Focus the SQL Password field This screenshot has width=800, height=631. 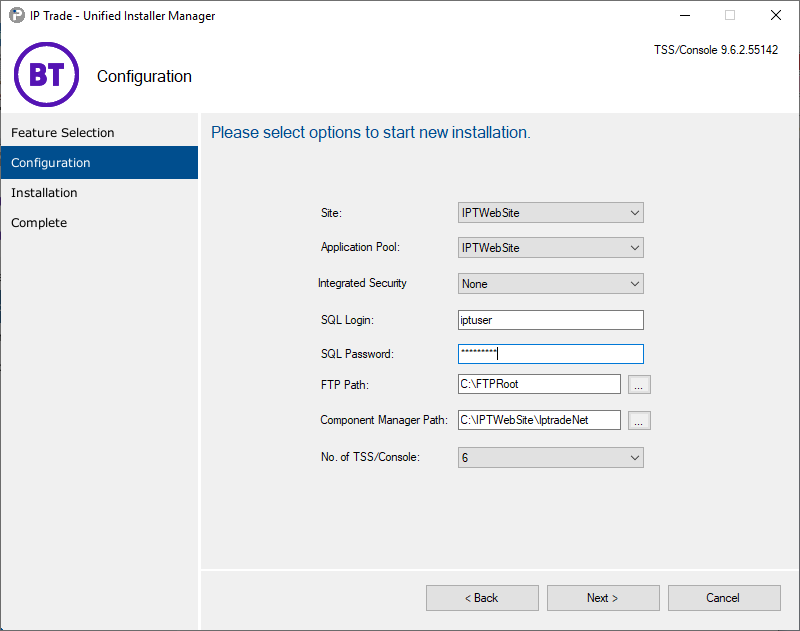point(550,353)
